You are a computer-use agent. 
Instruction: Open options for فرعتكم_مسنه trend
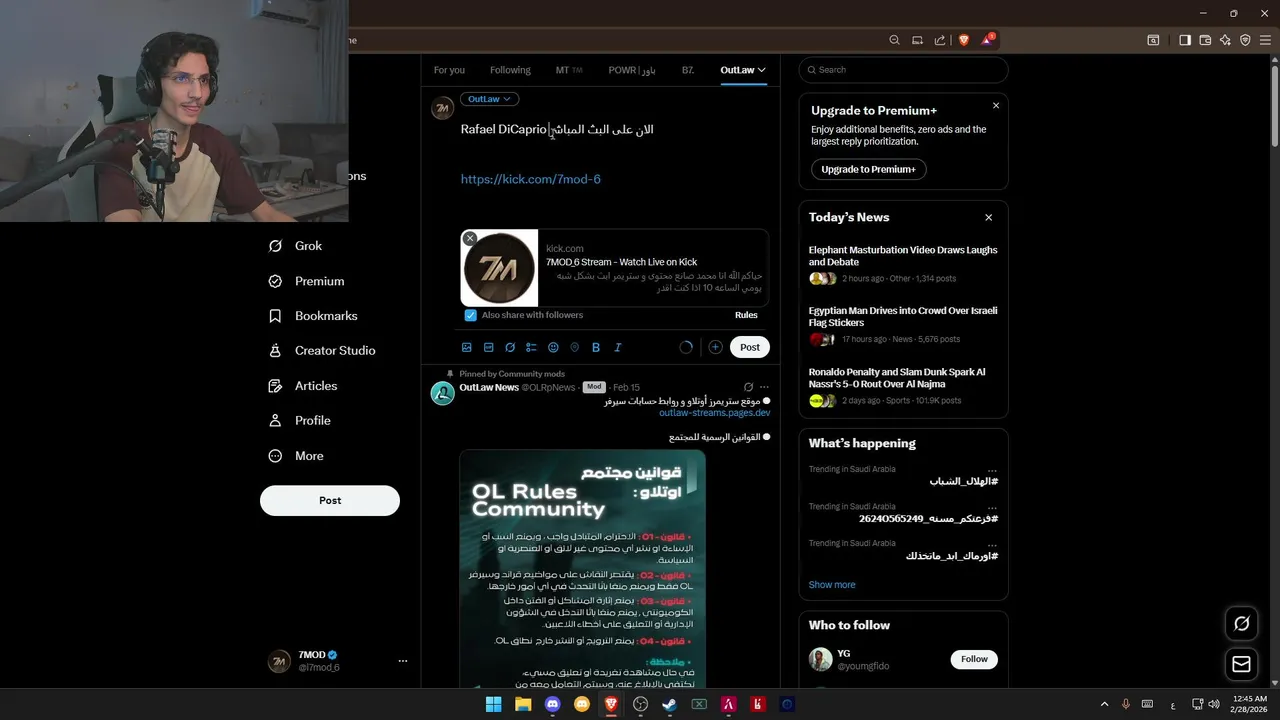click(992, 508)
